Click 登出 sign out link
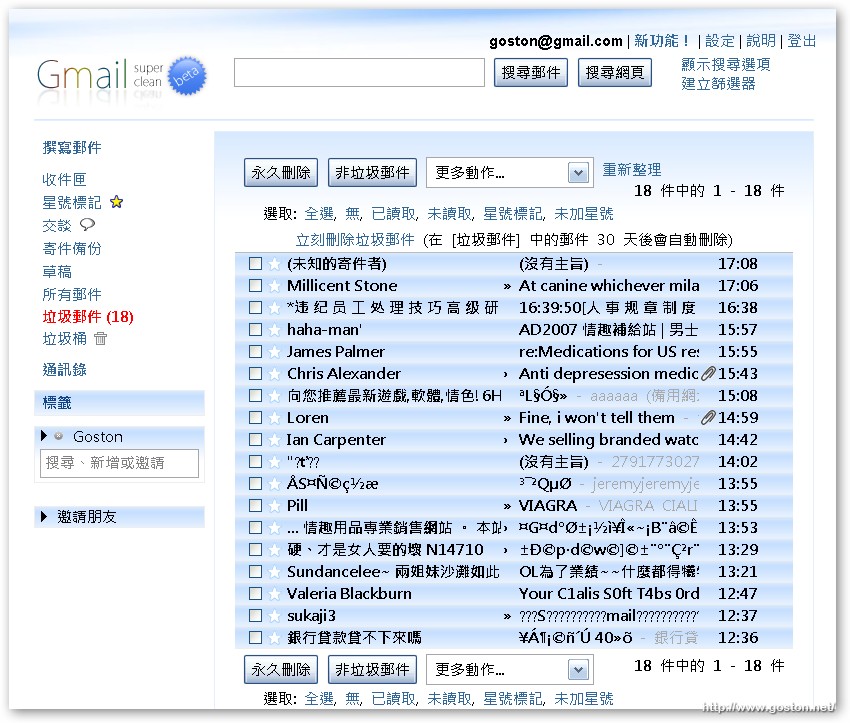 [x=802, y=41]
